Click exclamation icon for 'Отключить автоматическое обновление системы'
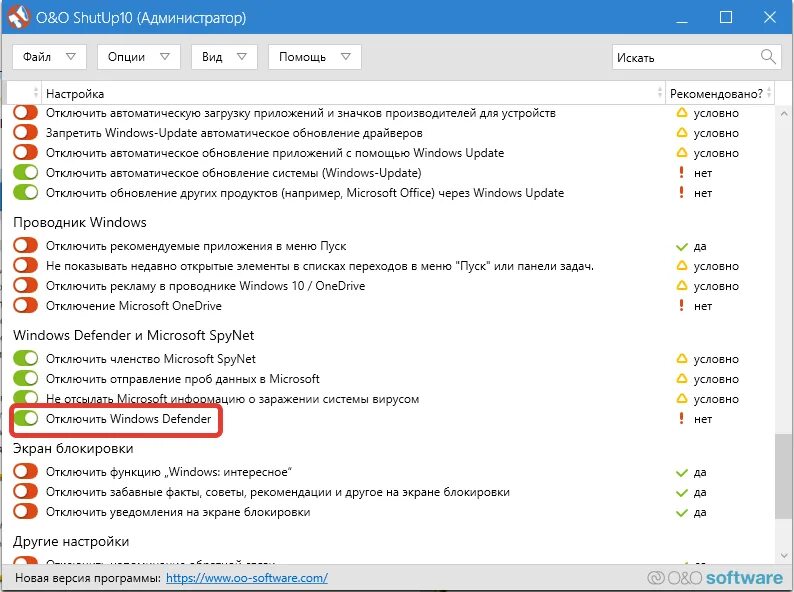Image resolution: width=794 pixels, height=592 pixels. [682, 173]
